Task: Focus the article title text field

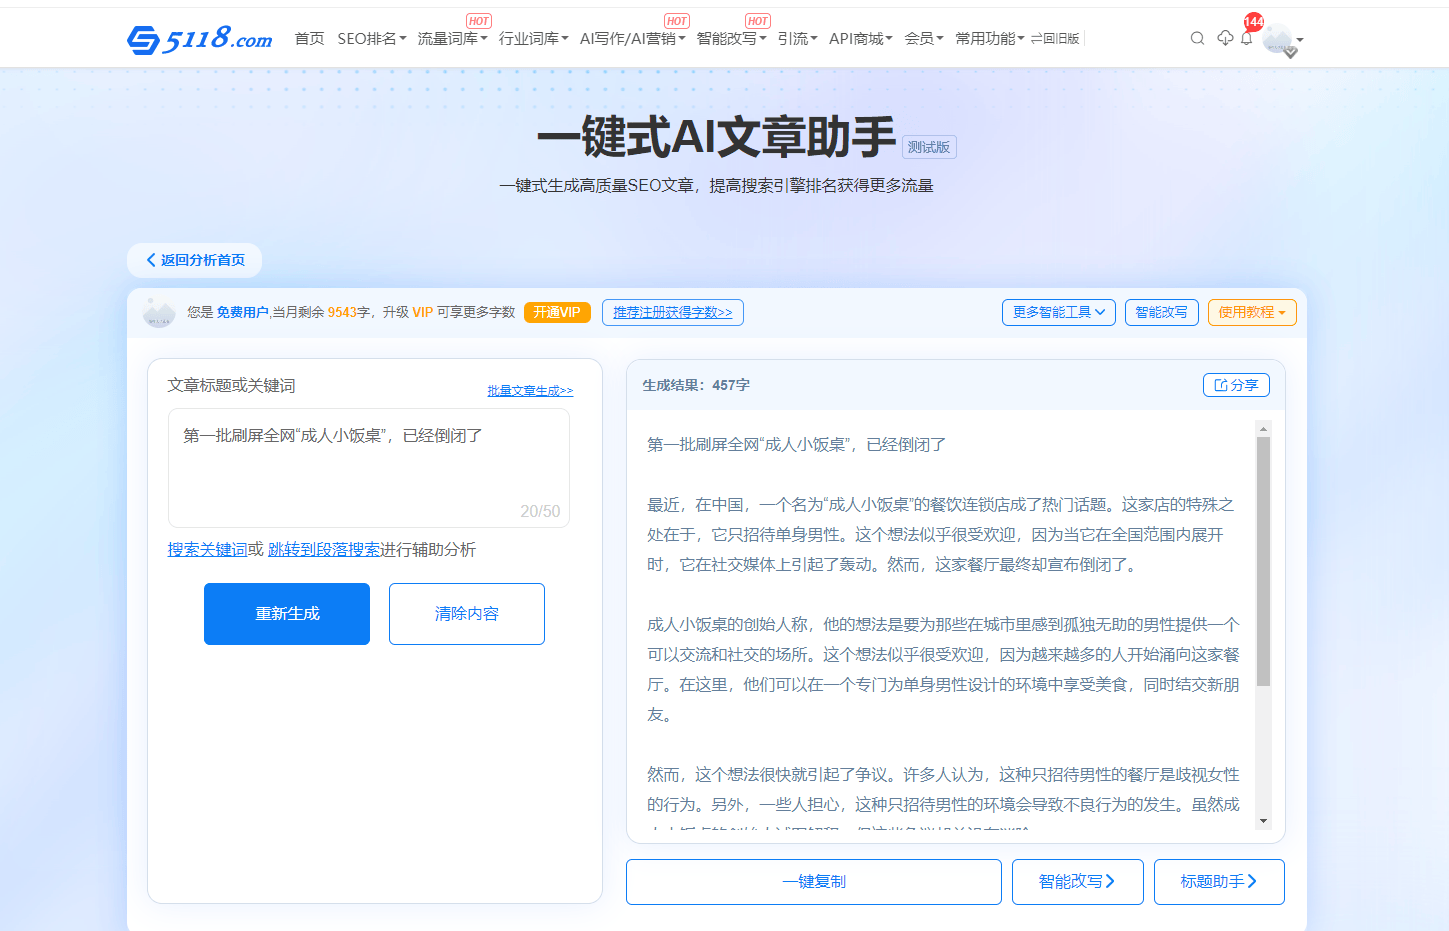Action: tap(368, 466)
